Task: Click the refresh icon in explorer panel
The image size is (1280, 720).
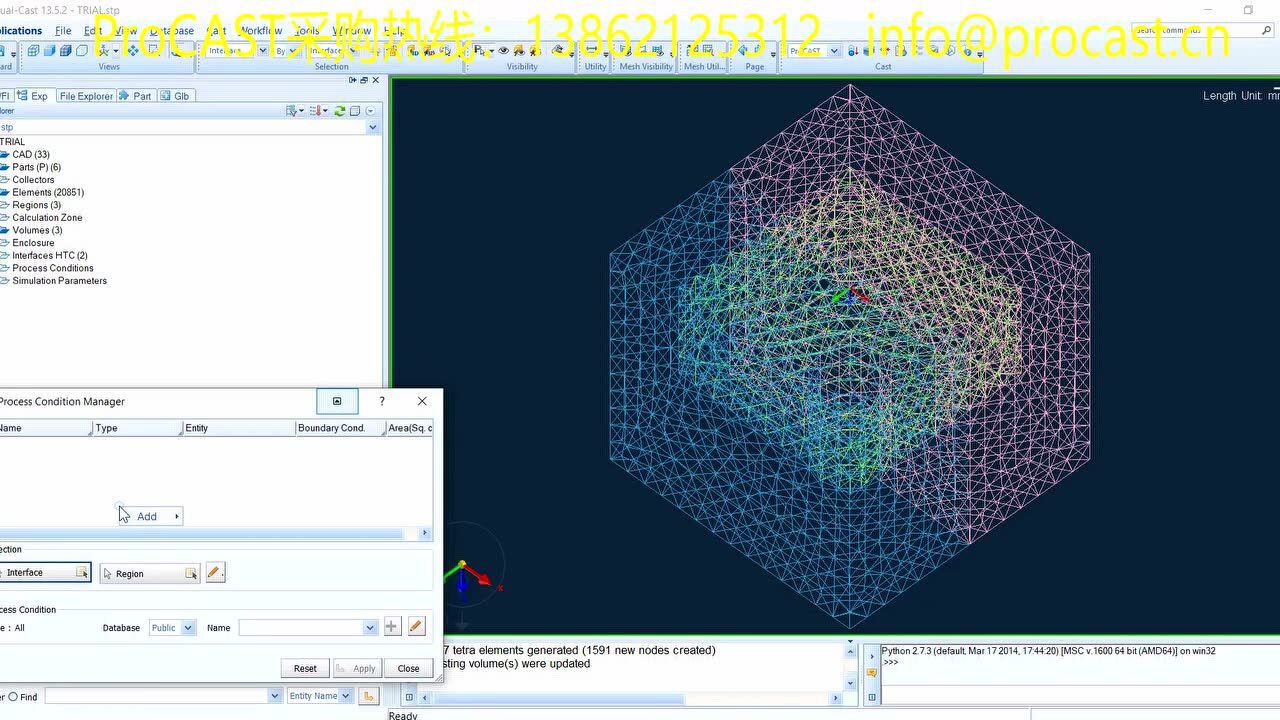Action: pyautogui.click(x=340, y=111)
